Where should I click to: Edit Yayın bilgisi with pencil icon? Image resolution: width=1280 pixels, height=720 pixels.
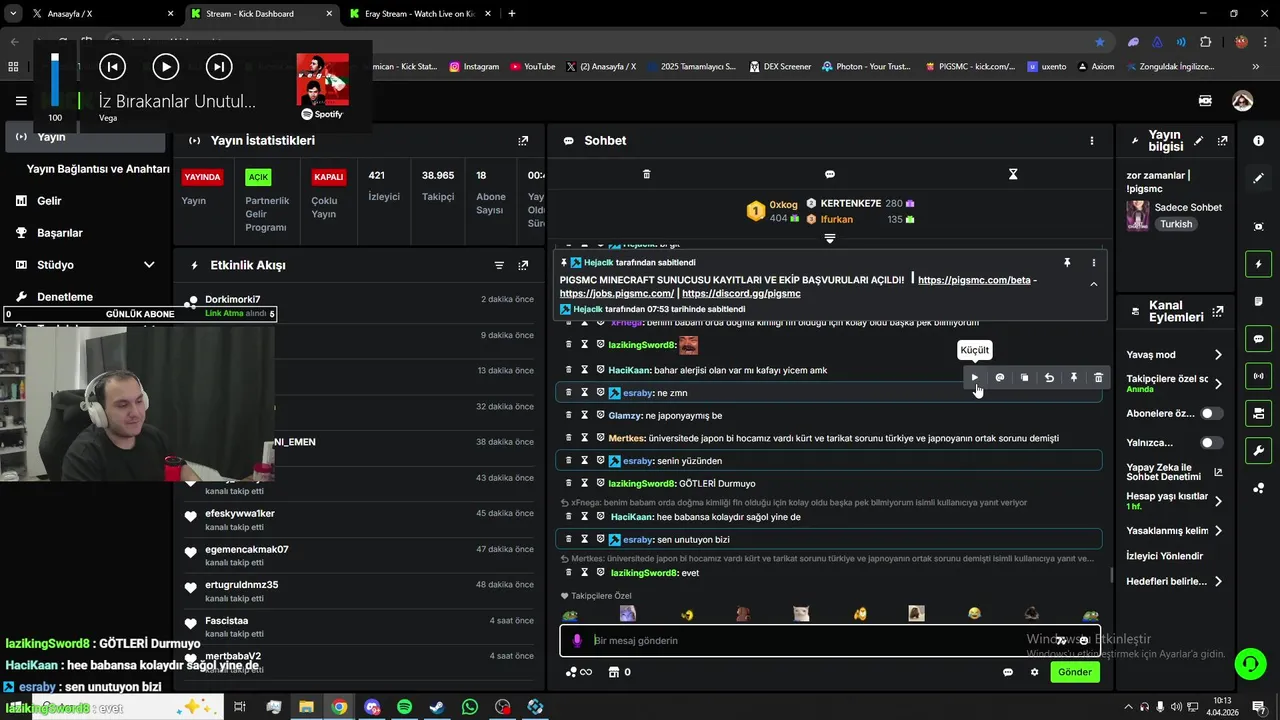pos(1198,141)
